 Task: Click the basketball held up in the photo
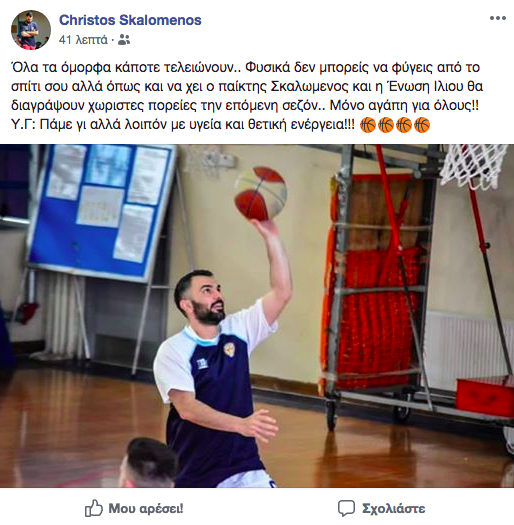pyautogui.click(x=260, y=193)
